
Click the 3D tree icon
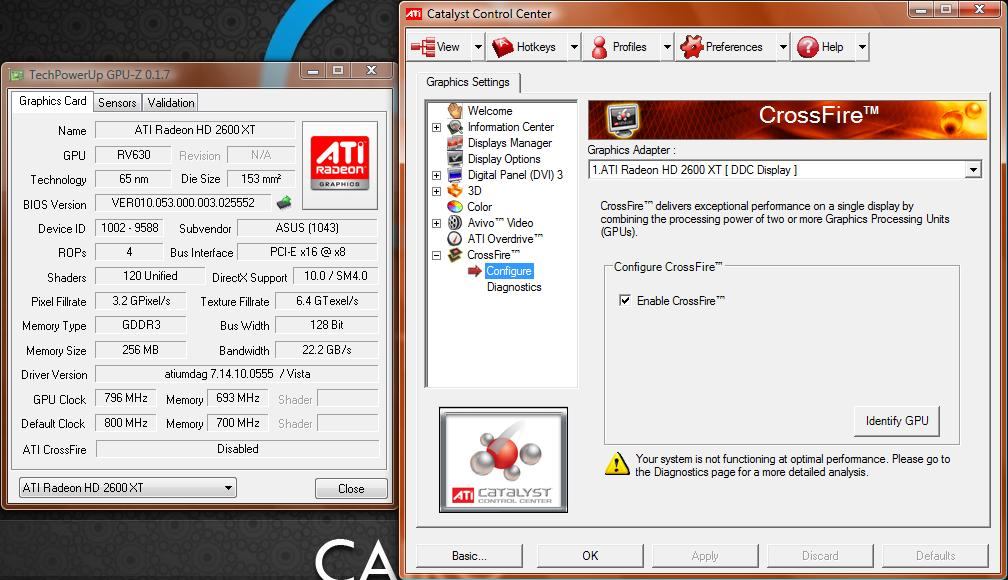pyautogui.click(x=455, y=191)
